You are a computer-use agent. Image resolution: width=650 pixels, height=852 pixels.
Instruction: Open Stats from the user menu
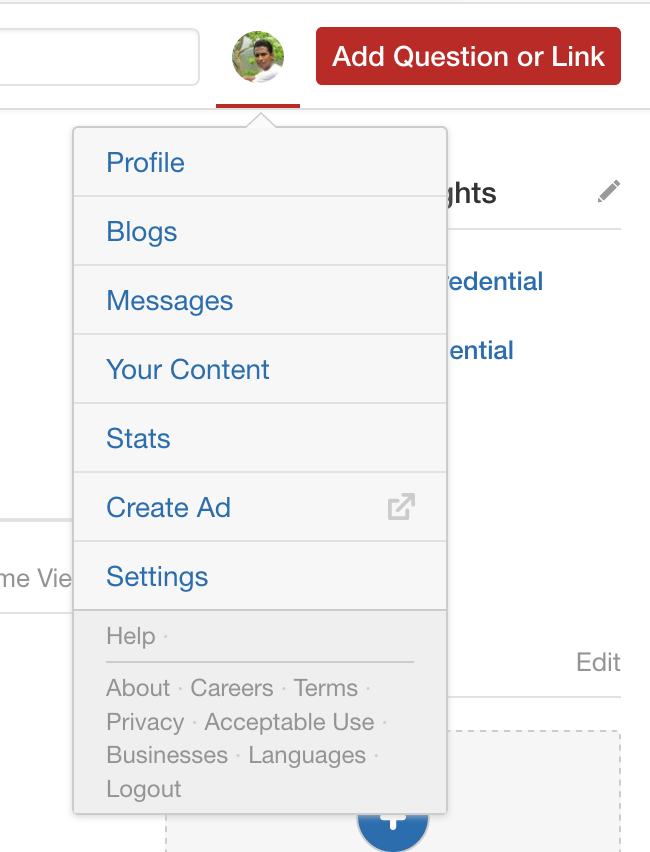tap(260, 438)
